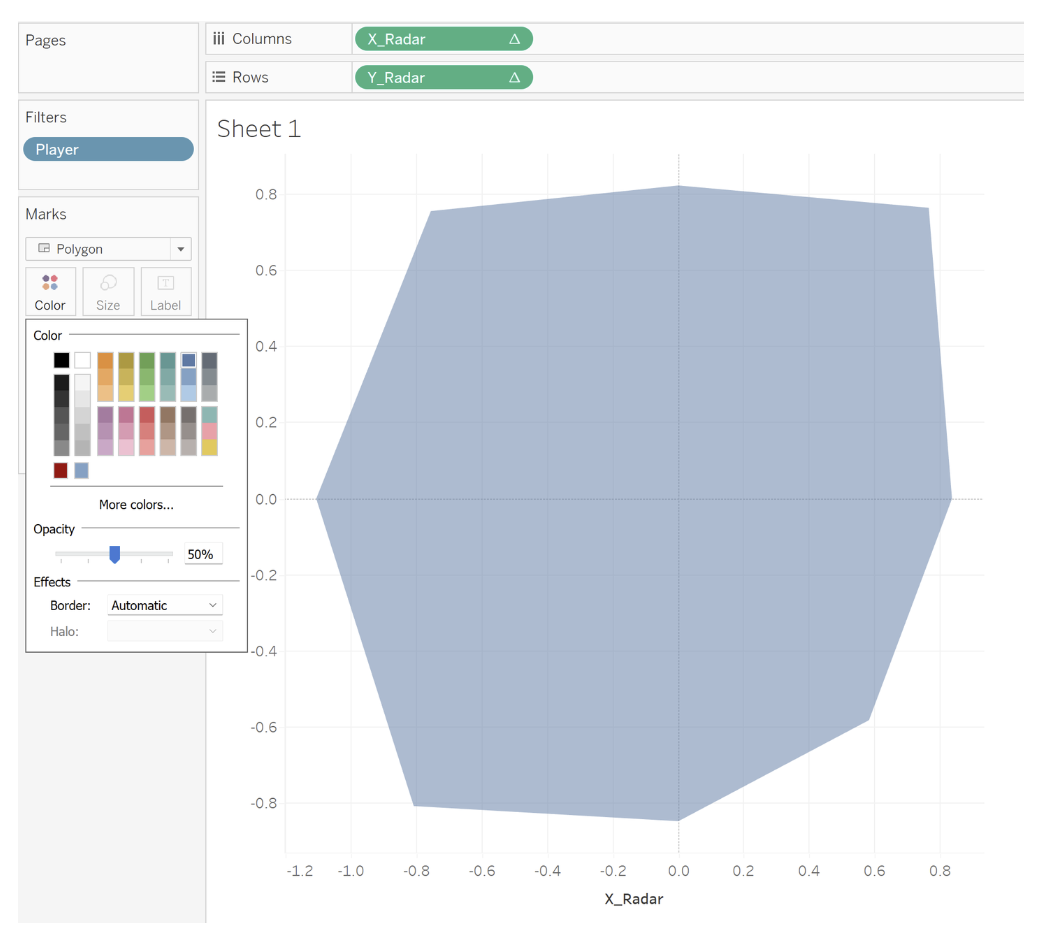
Task: Click the Size marks card icon
Action: tap(108, 284)
